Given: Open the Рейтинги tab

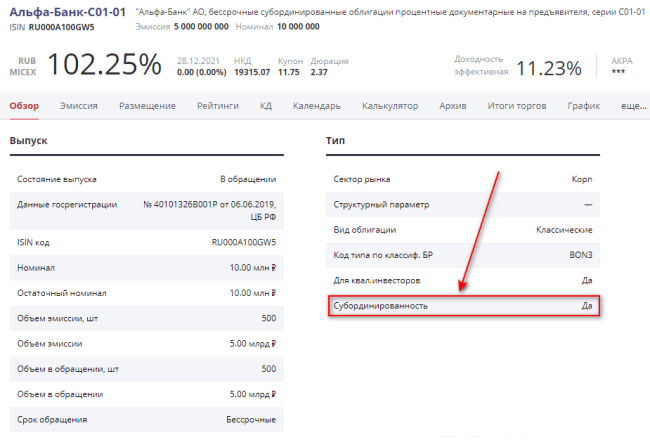Looking at the screenshot, I should pyautogui.click(x=217, y=106).
